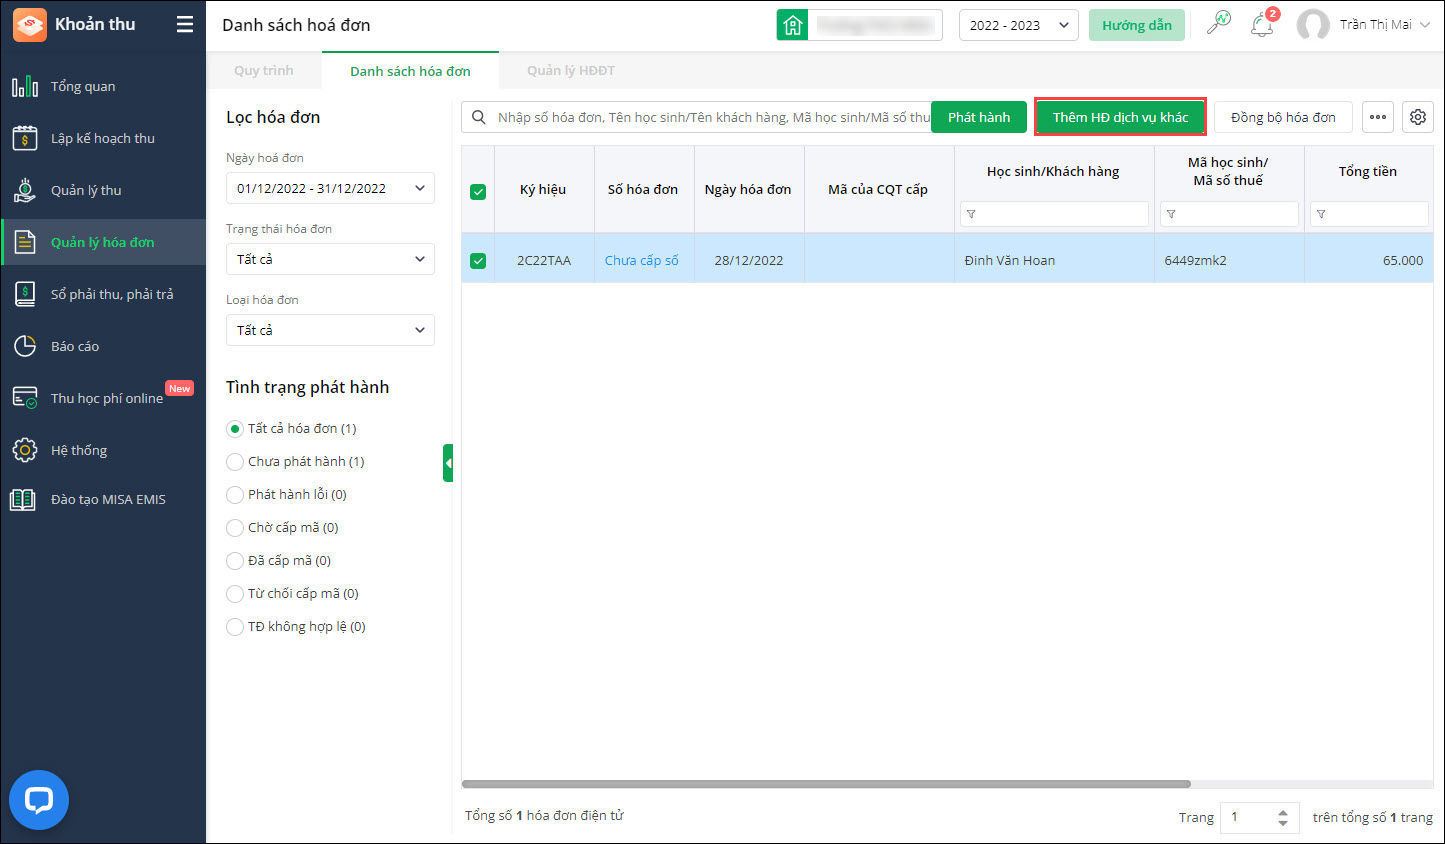1445x844 pixels.
Task: Click the 28/12/2022 invoice date cell
Action: 749,260
